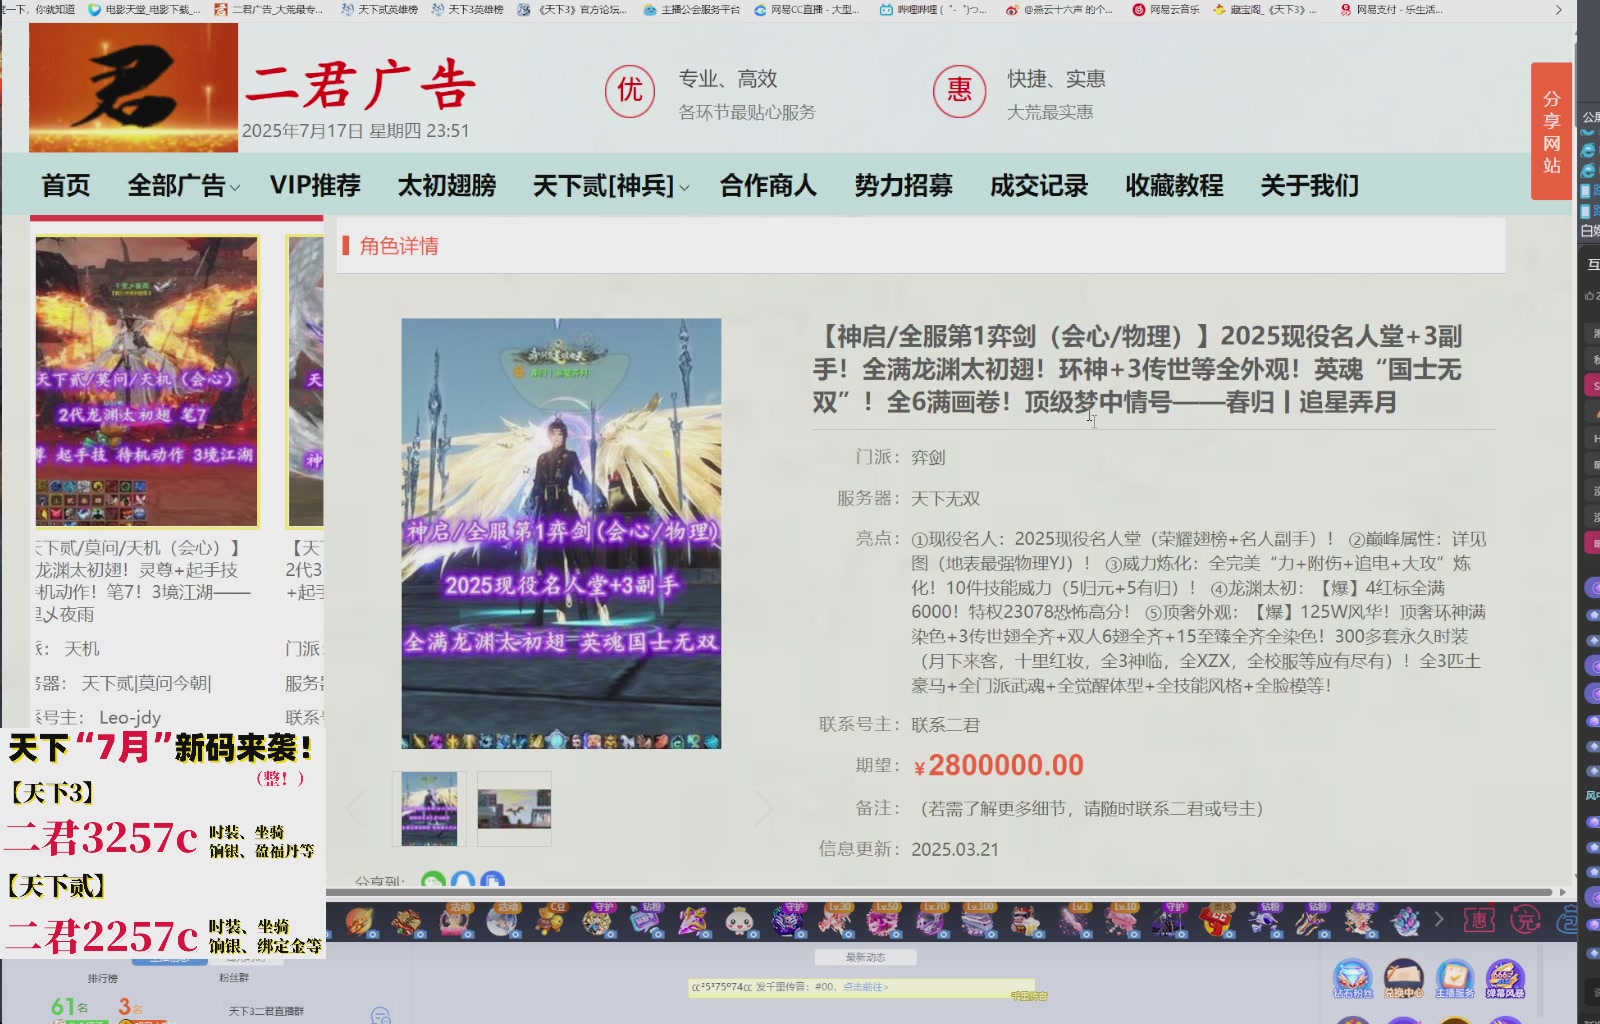Open 网易支付 bookmark
The width and height of the screenshot is (1600, 1024).
pyautogui.click(x=1392, y=9)
